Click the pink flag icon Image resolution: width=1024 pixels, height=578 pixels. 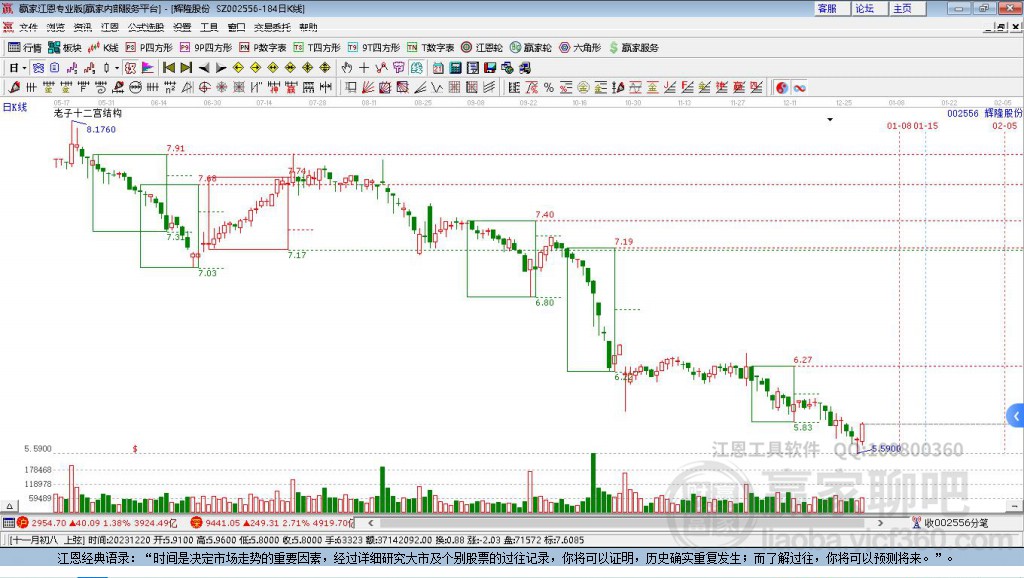(x=148, y=68)
